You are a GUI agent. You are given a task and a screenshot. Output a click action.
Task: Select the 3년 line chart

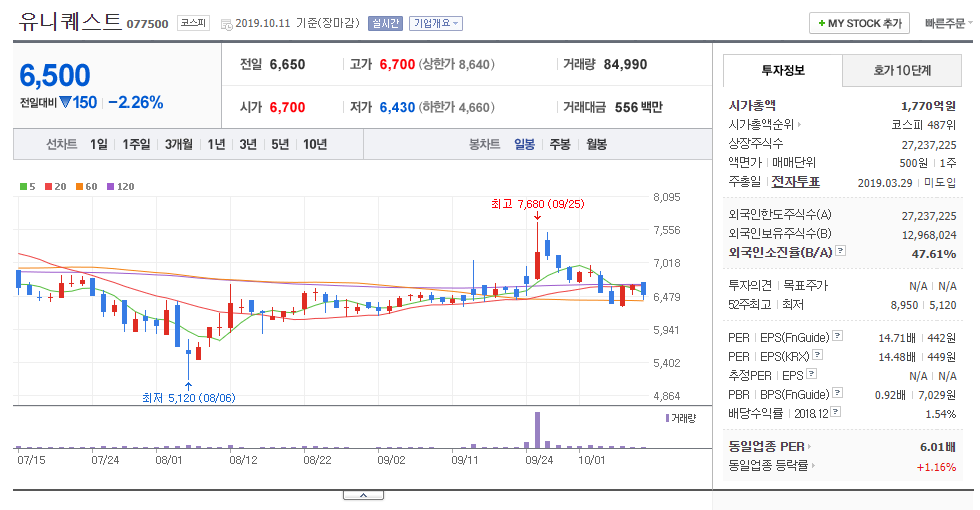click(248, 144)
